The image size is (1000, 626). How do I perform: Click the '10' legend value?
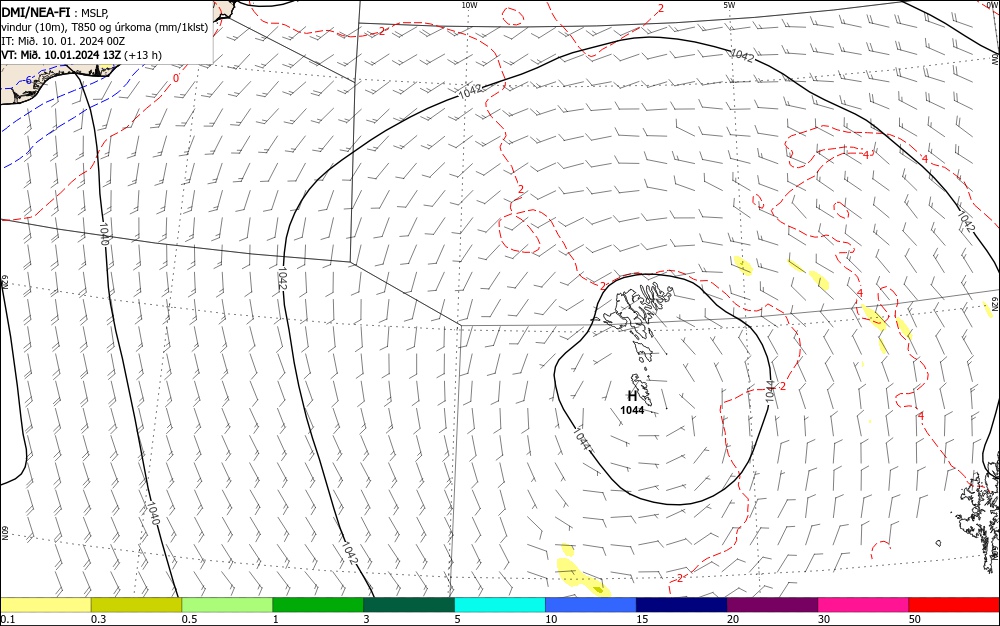click(x=551, y=619)
